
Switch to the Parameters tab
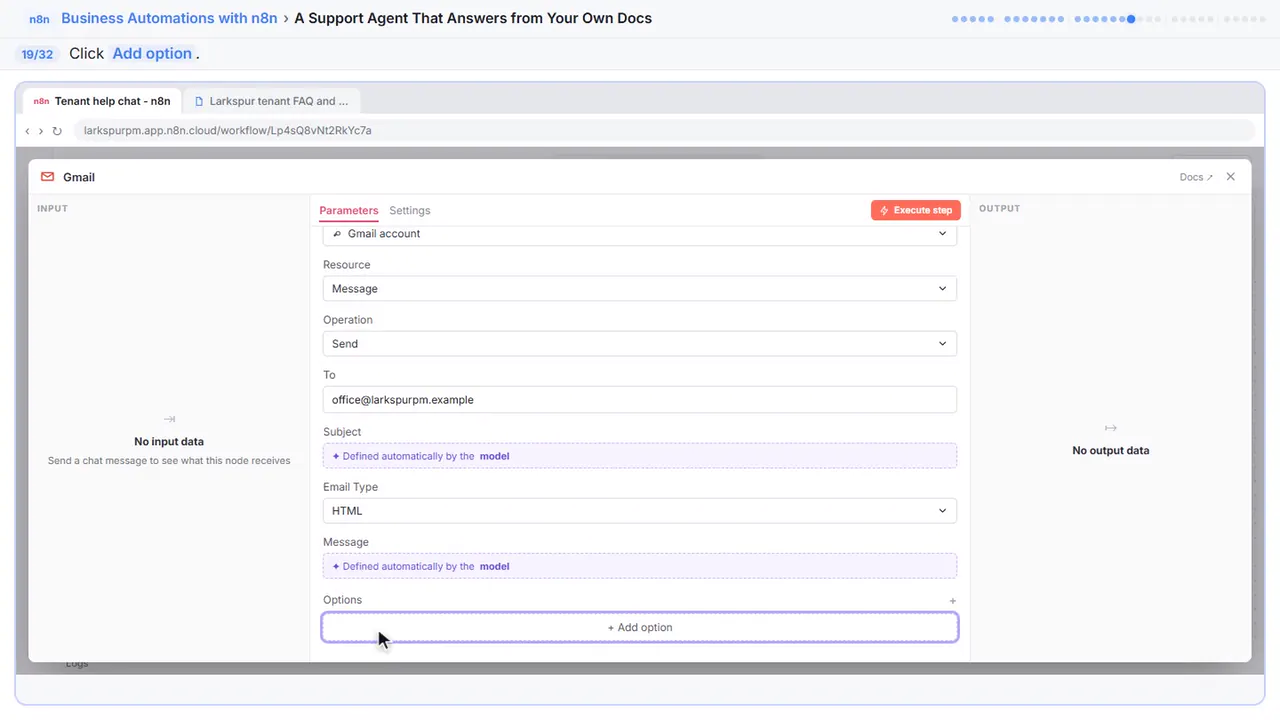(349, 211)
